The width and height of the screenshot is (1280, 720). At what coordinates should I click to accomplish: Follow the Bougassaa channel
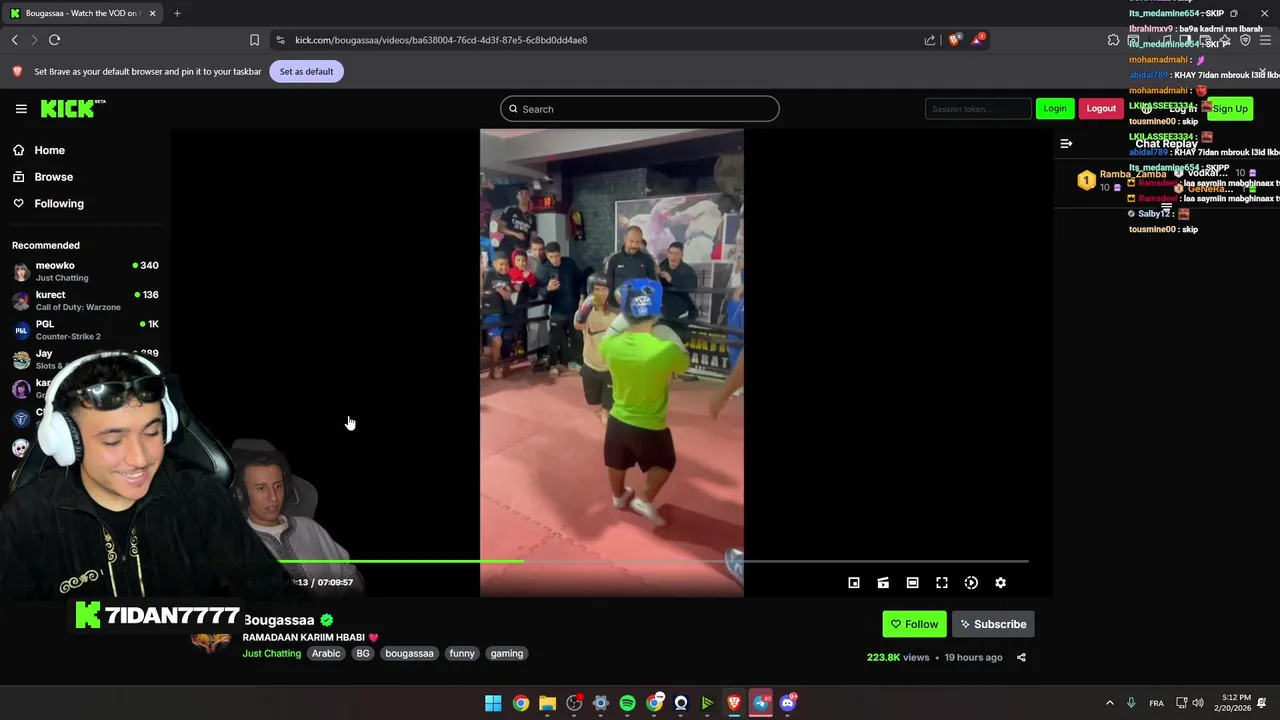(x=915, y=624)
